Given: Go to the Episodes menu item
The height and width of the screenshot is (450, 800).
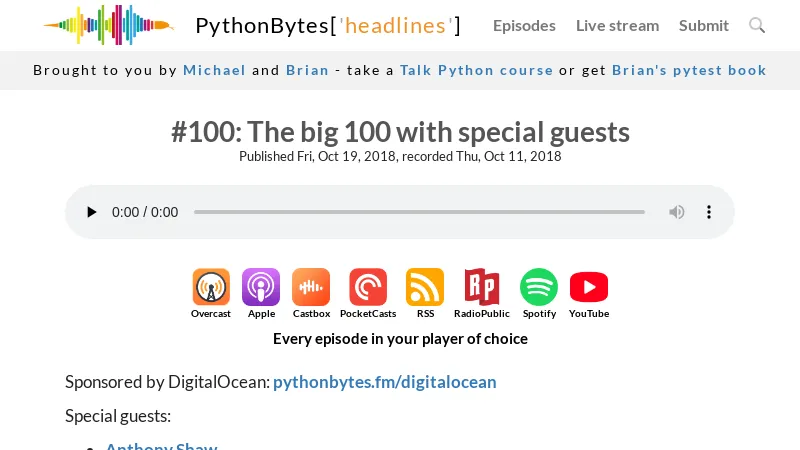Looking at the screenshot, I should [524, 26].
